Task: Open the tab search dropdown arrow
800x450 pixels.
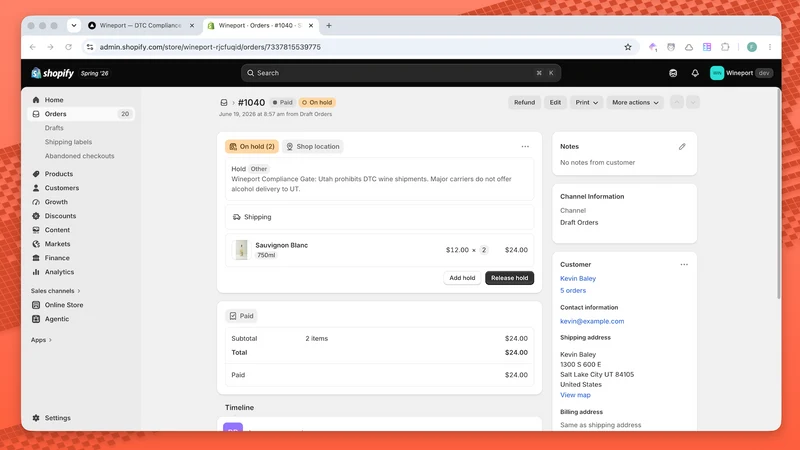Action: point(74,26)
